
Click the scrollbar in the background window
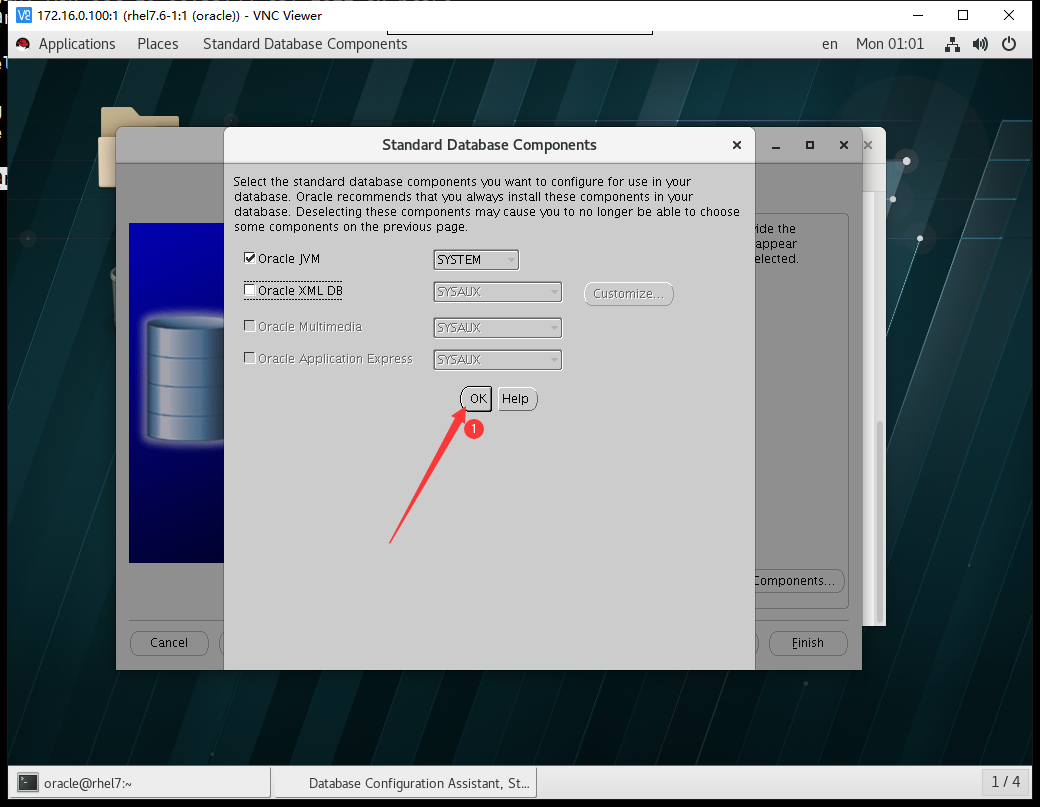(x=880, y=522)
